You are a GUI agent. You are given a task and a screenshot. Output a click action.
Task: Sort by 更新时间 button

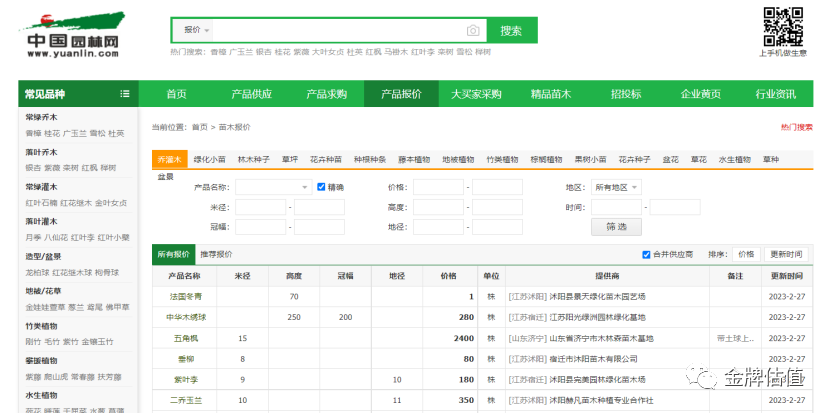click(786, 254)
